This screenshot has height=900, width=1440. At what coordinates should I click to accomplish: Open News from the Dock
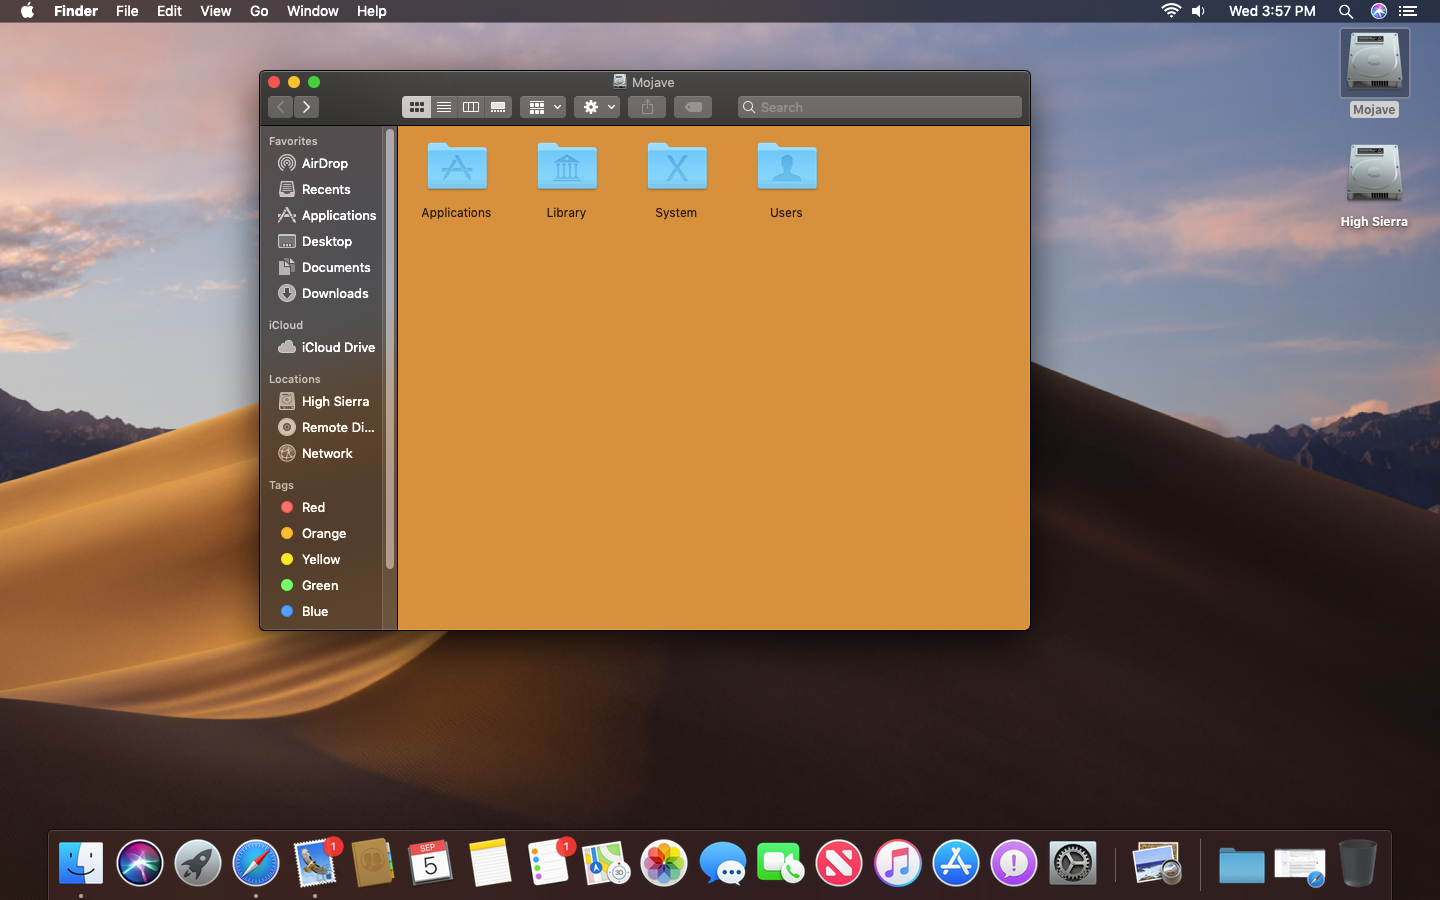point(839,863)
